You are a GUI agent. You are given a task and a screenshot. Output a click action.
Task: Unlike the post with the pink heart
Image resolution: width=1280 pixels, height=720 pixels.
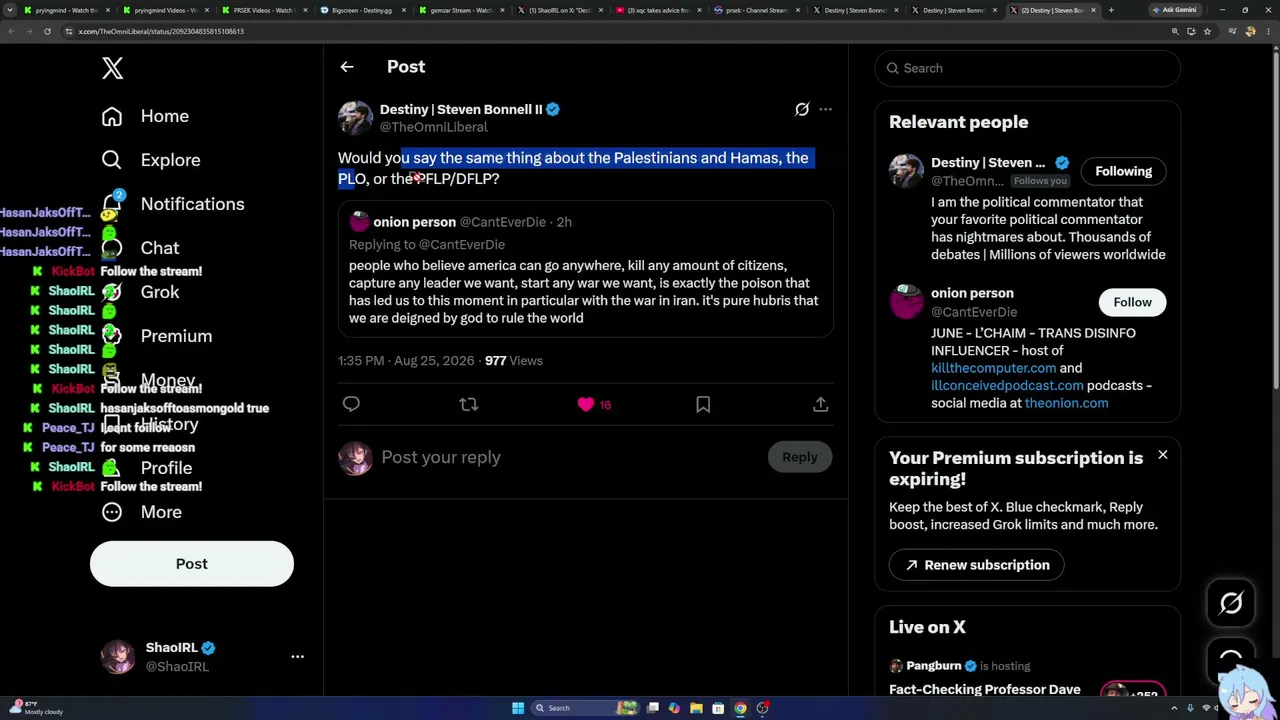(x=586, y=404)
